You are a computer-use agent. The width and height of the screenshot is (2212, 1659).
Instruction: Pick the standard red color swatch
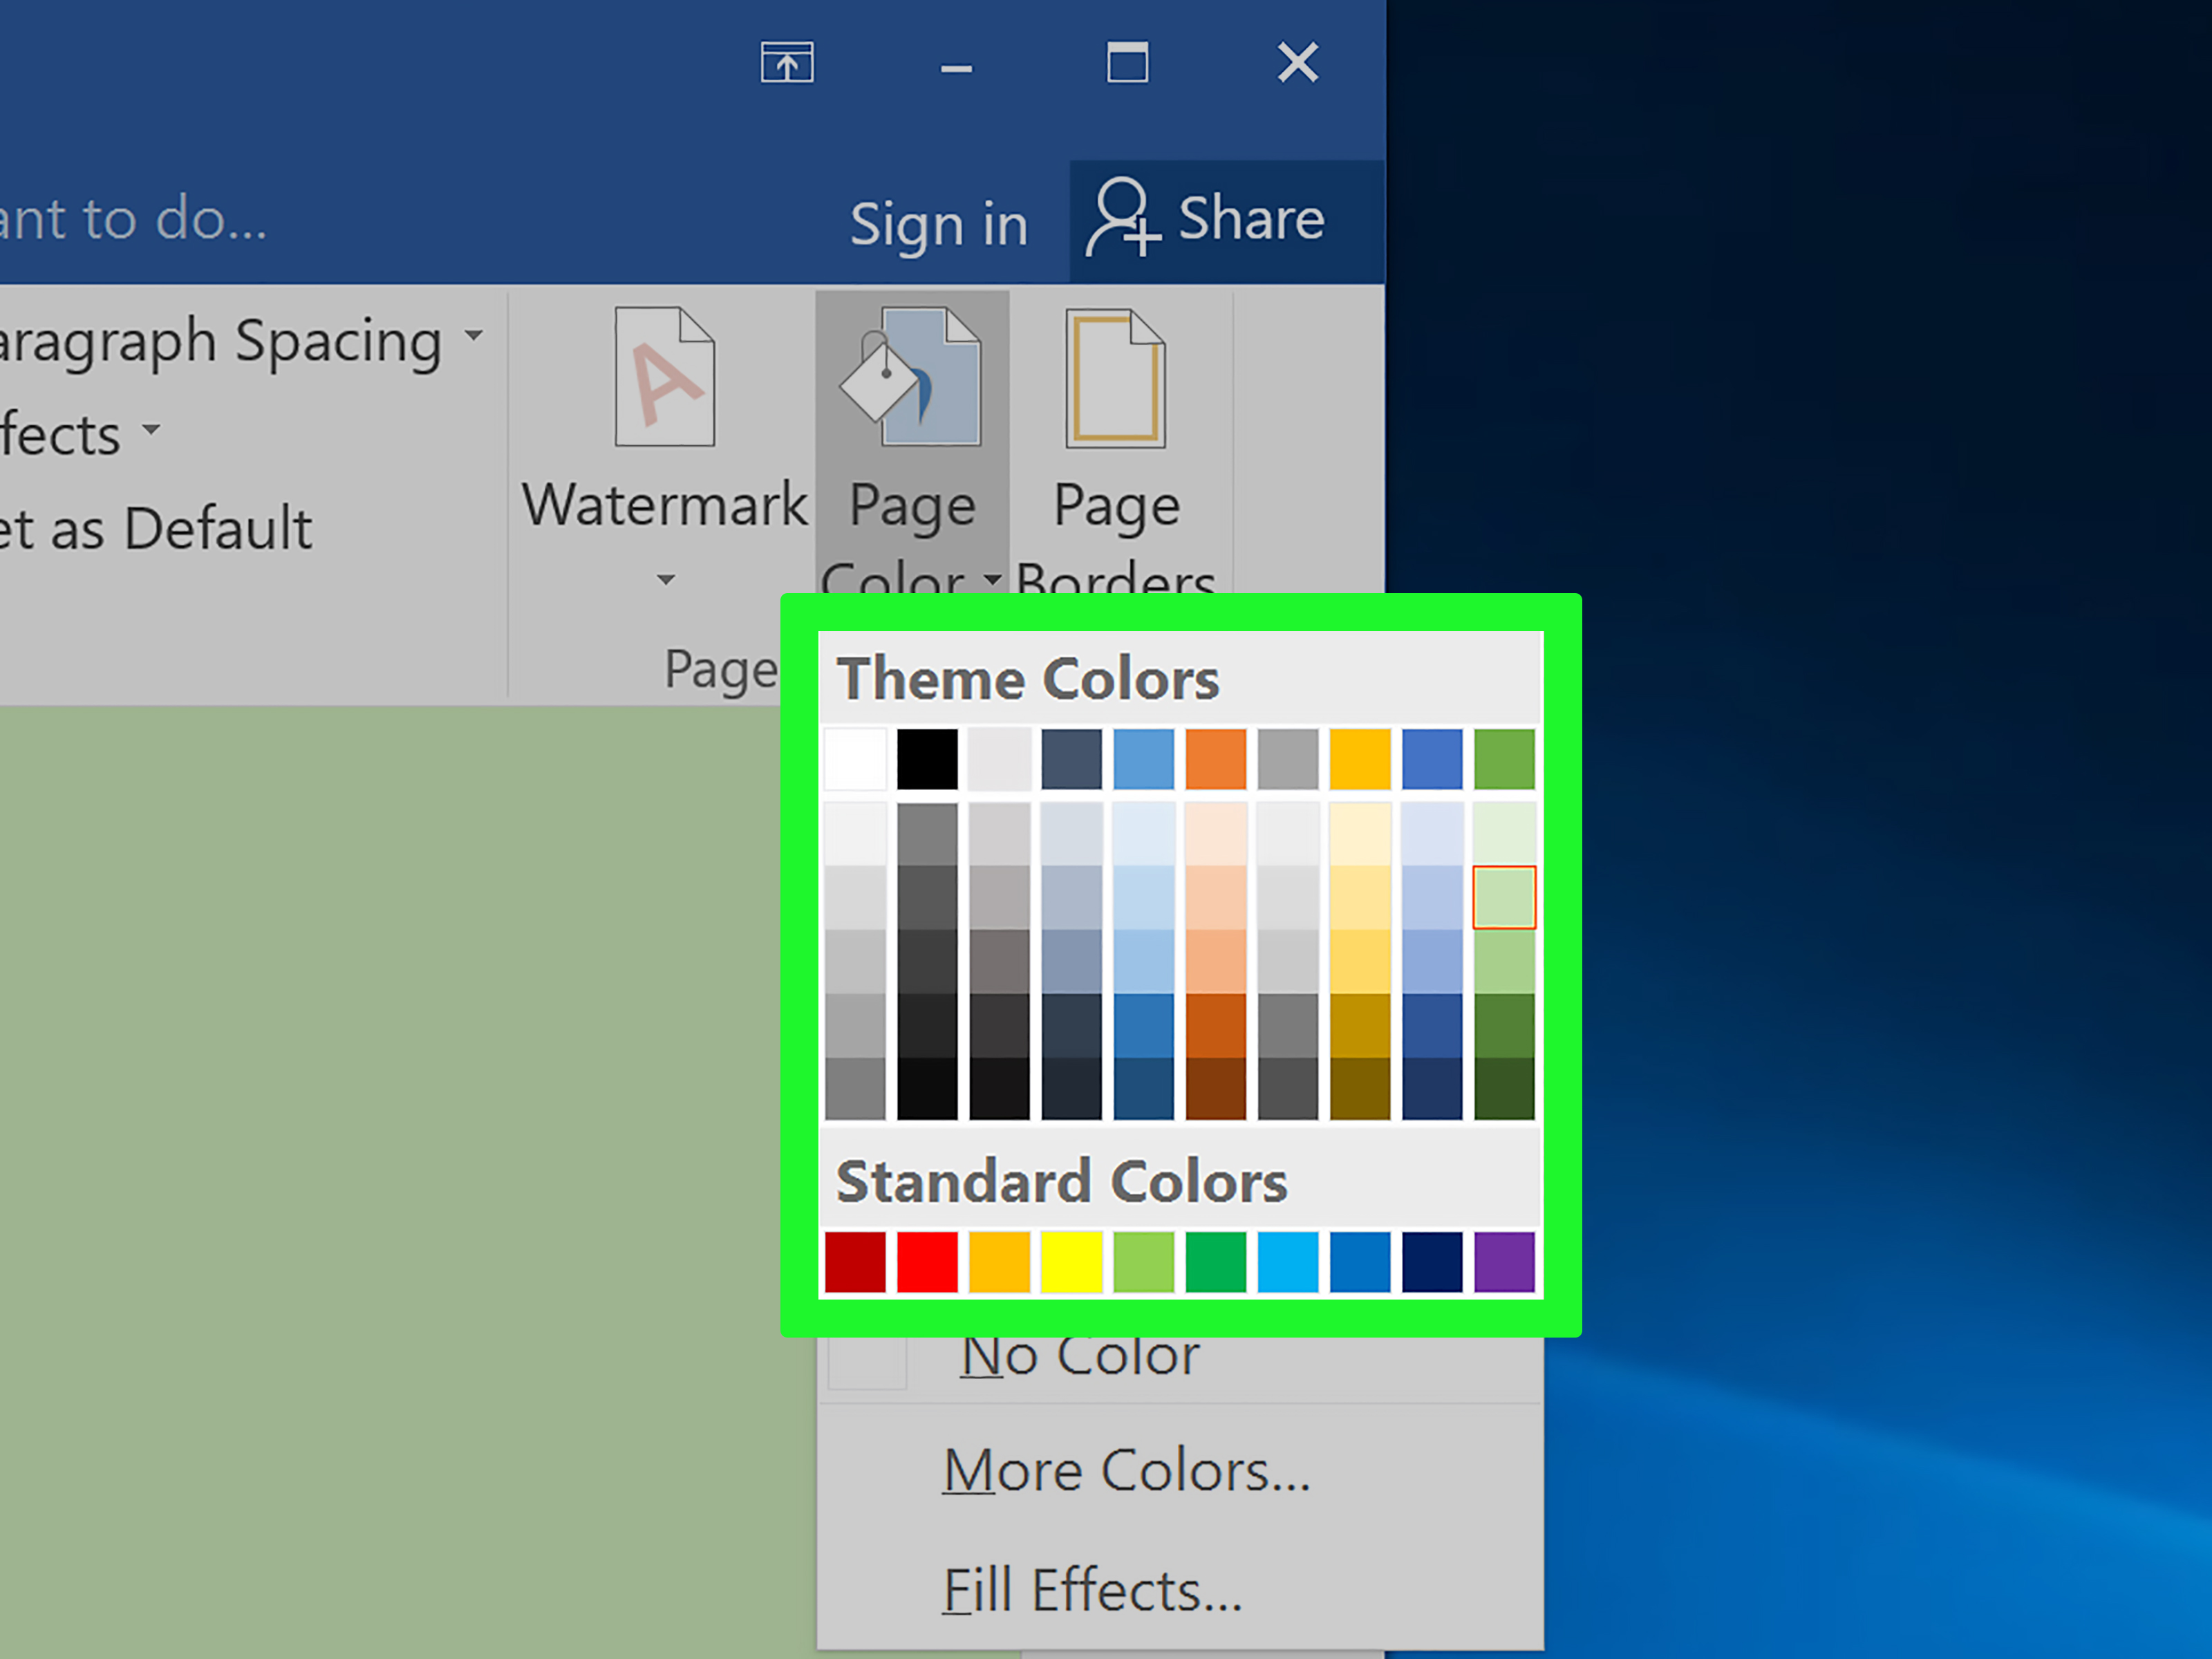(x=927, y=1262)
